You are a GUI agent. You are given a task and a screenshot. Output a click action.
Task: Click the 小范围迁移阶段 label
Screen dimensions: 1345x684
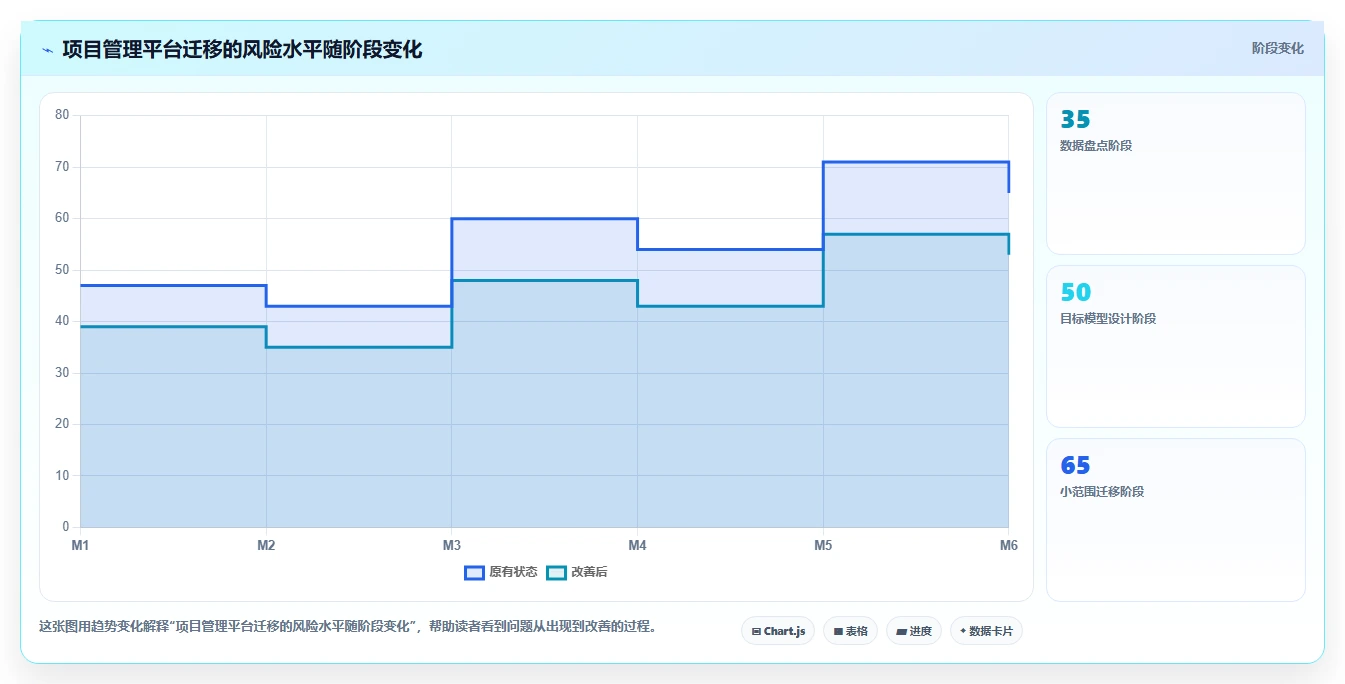1102,492
